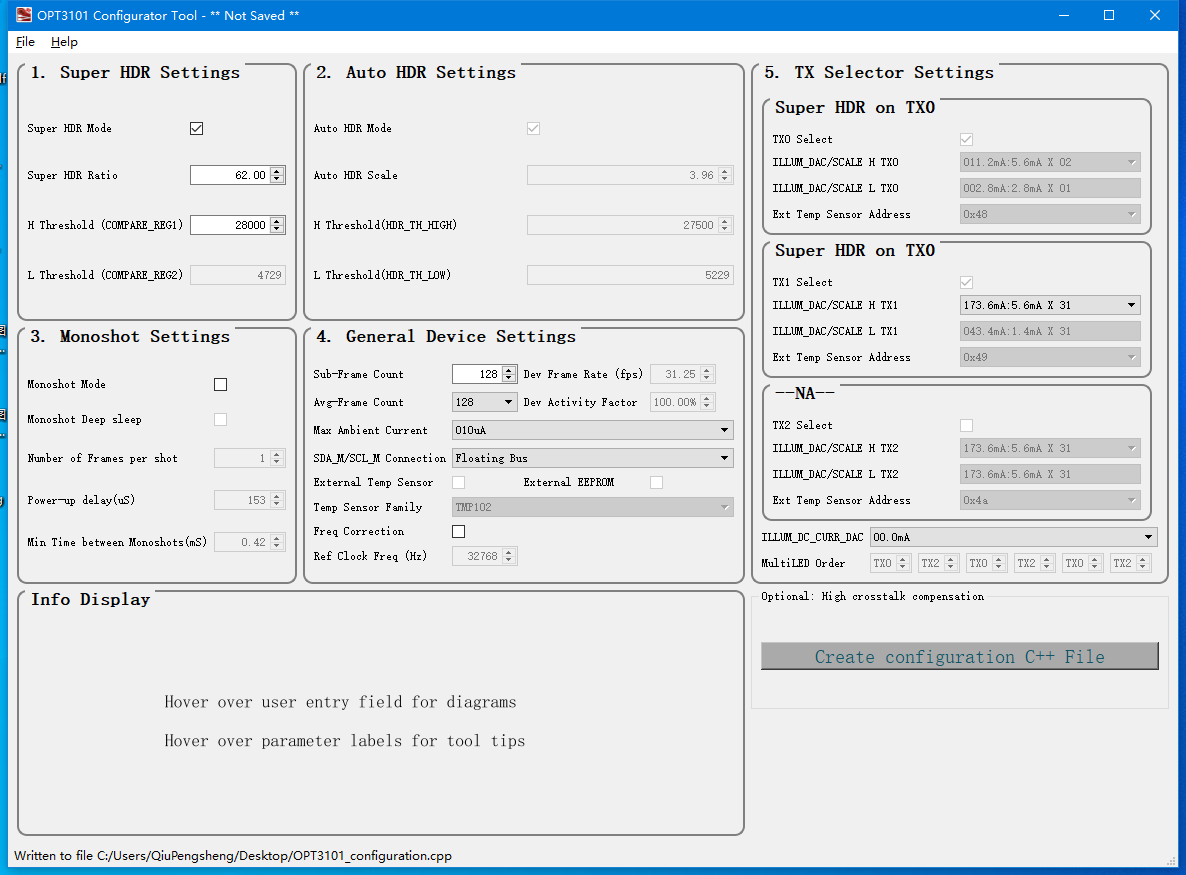Expand the ILLUM_DAC/SCALE H TX1 dropdown
This screenshot has height=875, width=1186.
[1050, 305]
